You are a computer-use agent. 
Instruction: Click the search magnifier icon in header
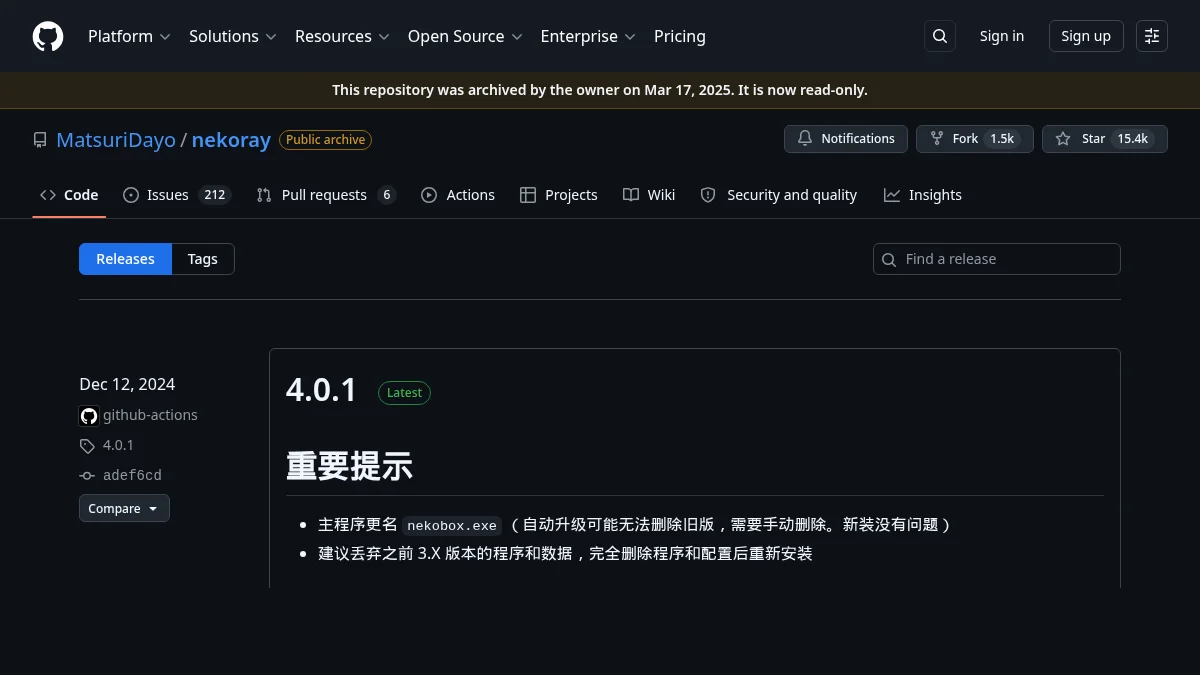[940, 36]
